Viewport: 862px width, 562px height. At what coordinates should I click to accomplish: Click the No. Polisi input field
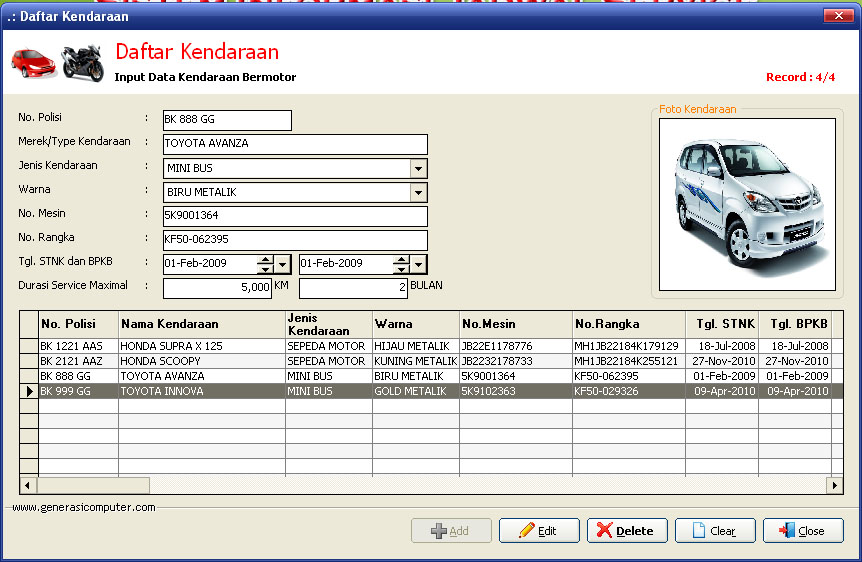point(227,120)
